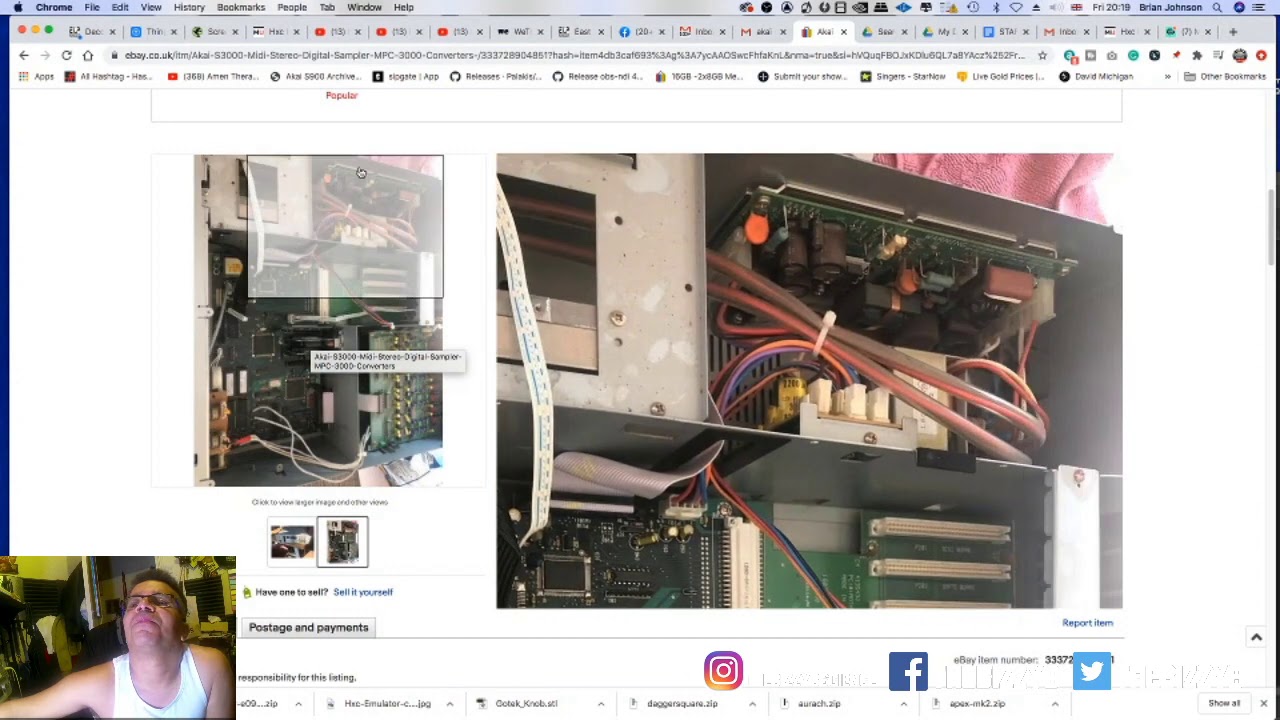Click the main listing photo in the left gallery

click(x=318, y=320)
